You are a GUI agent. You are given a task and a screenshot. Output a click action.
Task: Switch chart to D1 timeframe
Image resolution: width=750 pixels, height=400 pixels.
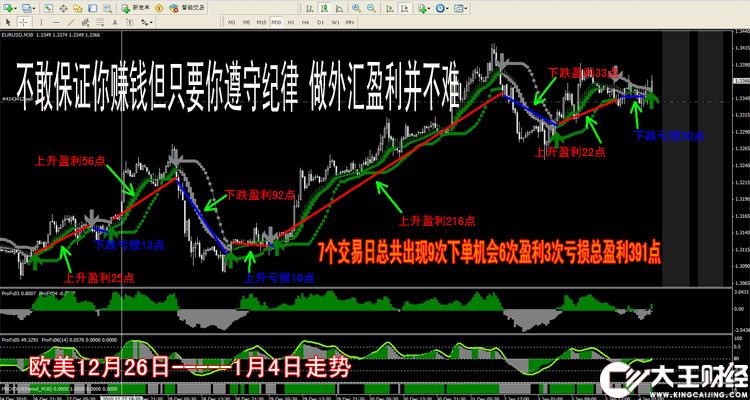320,22
